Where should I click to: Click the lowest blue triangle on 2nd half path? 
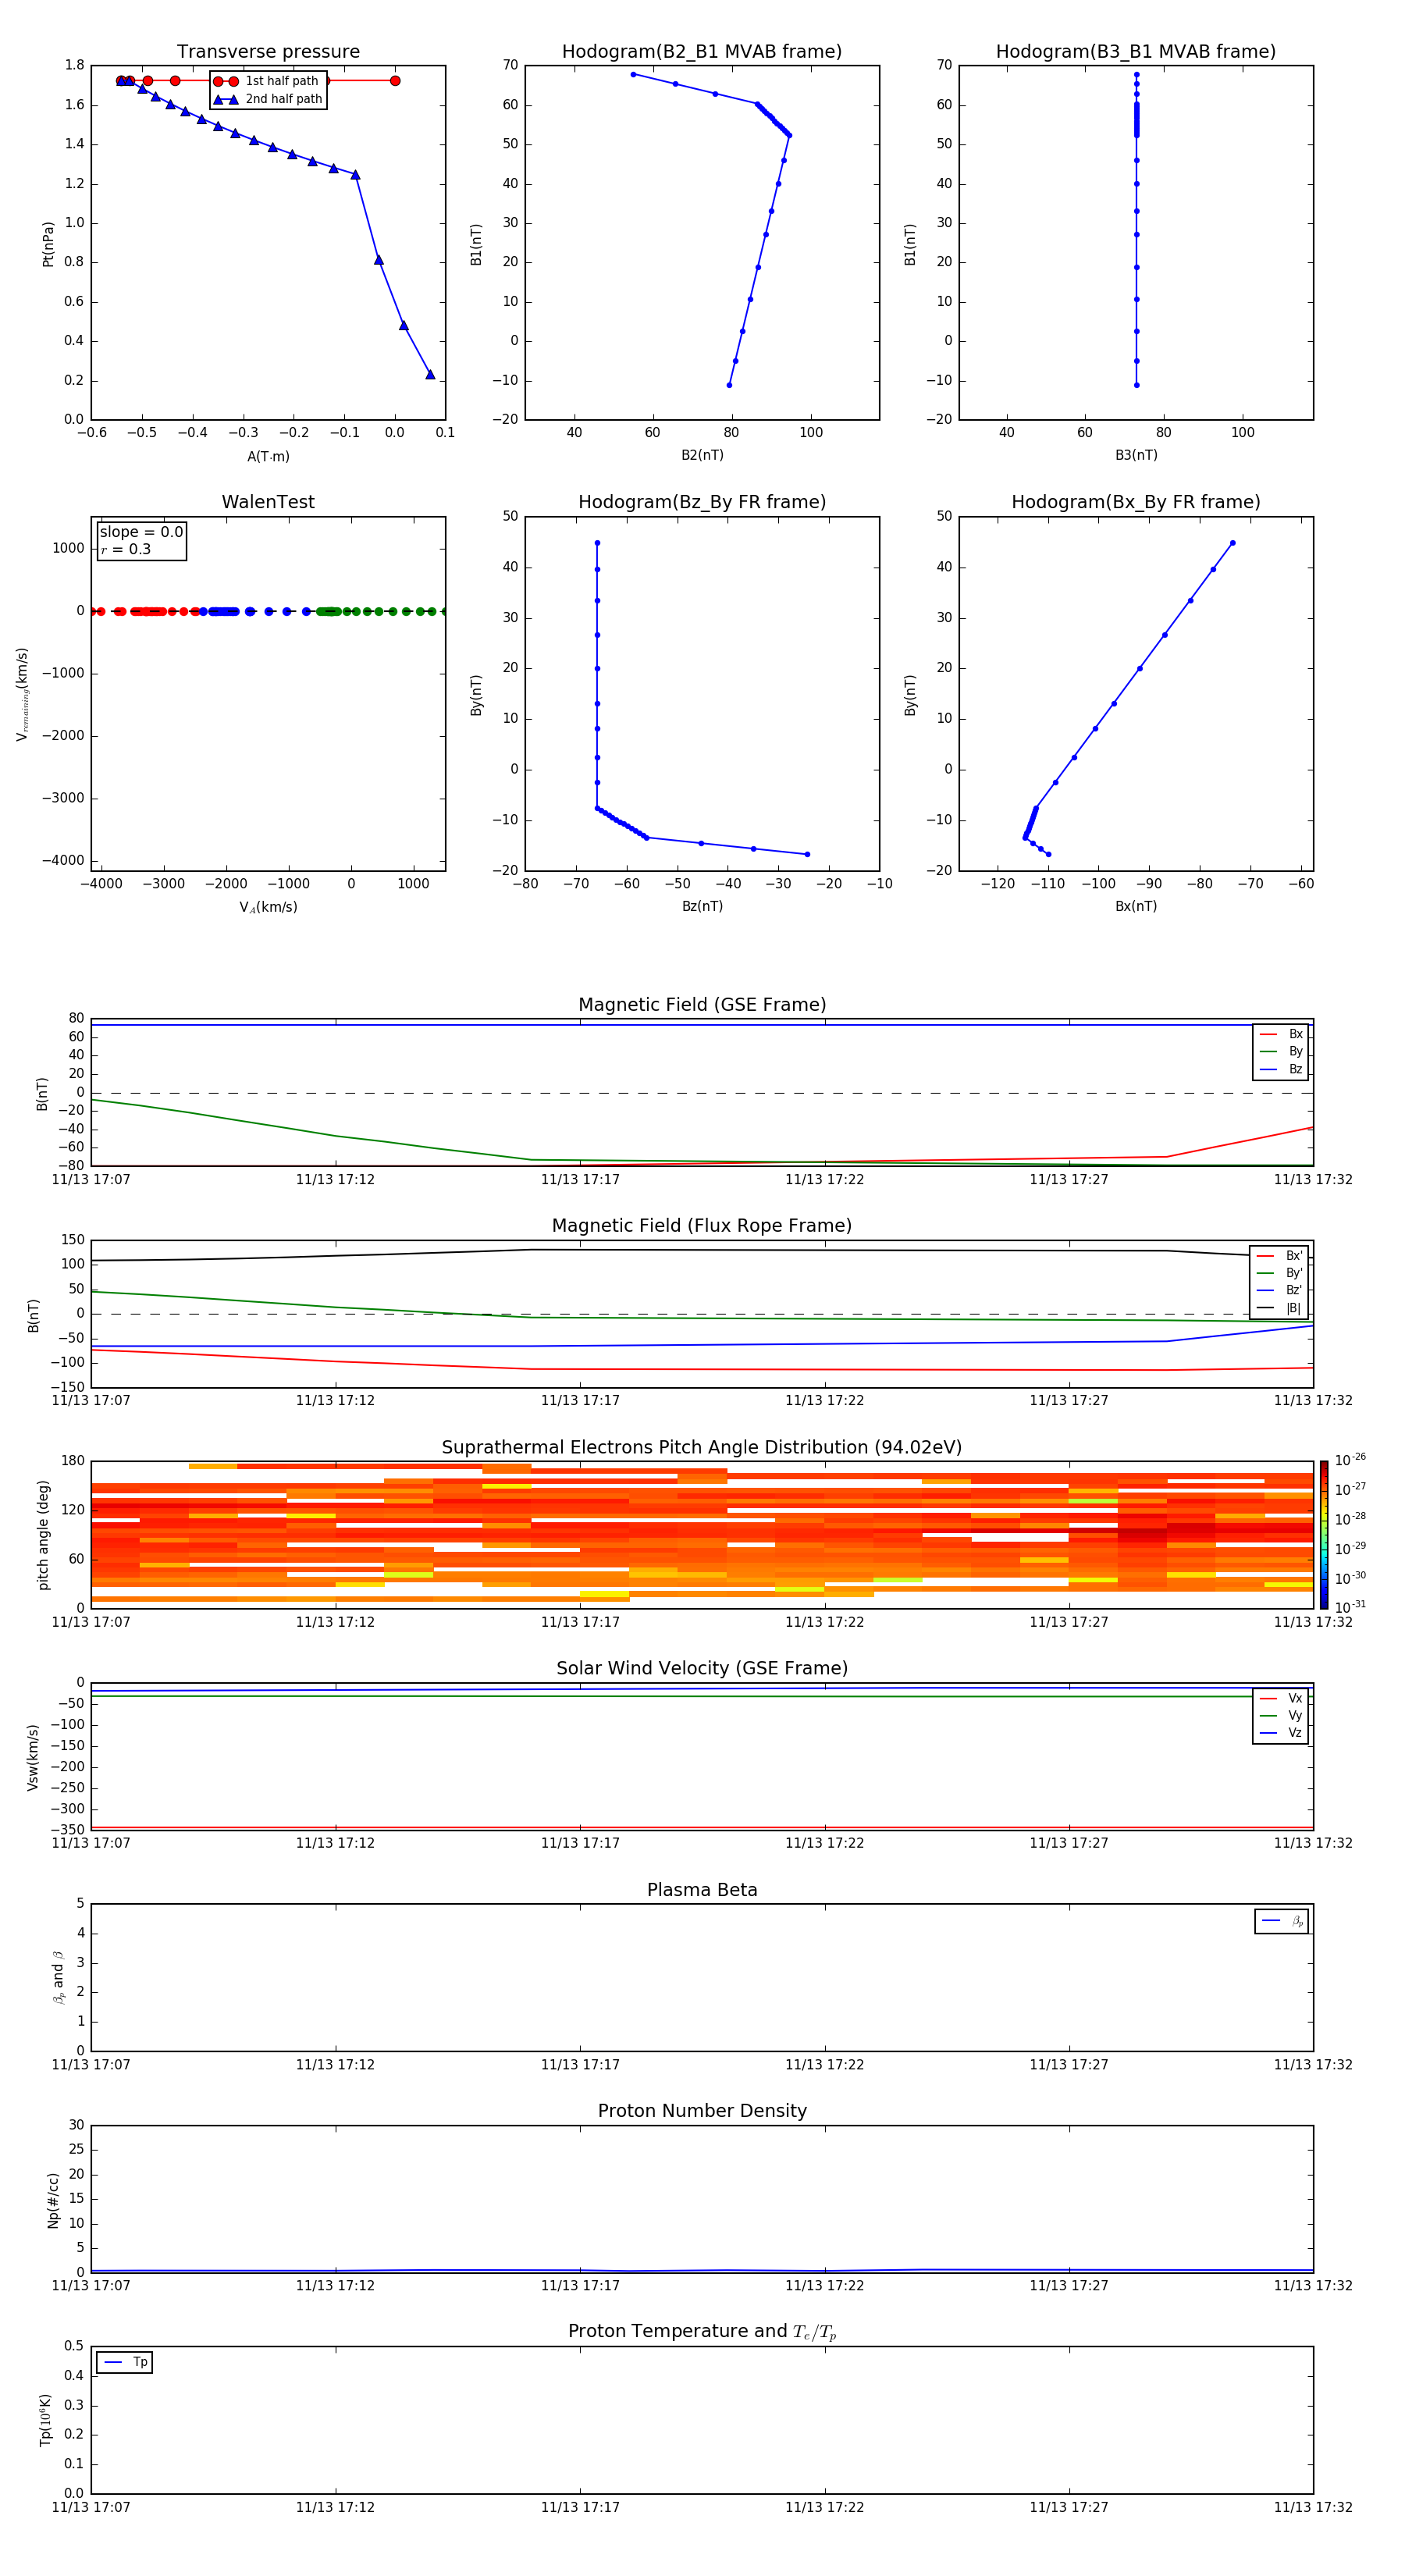(430, 374)
